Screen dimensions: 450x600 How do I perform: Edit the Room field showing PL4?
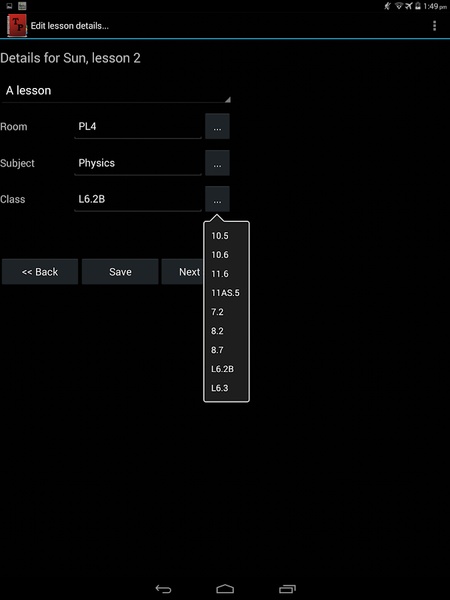point(138,127)
